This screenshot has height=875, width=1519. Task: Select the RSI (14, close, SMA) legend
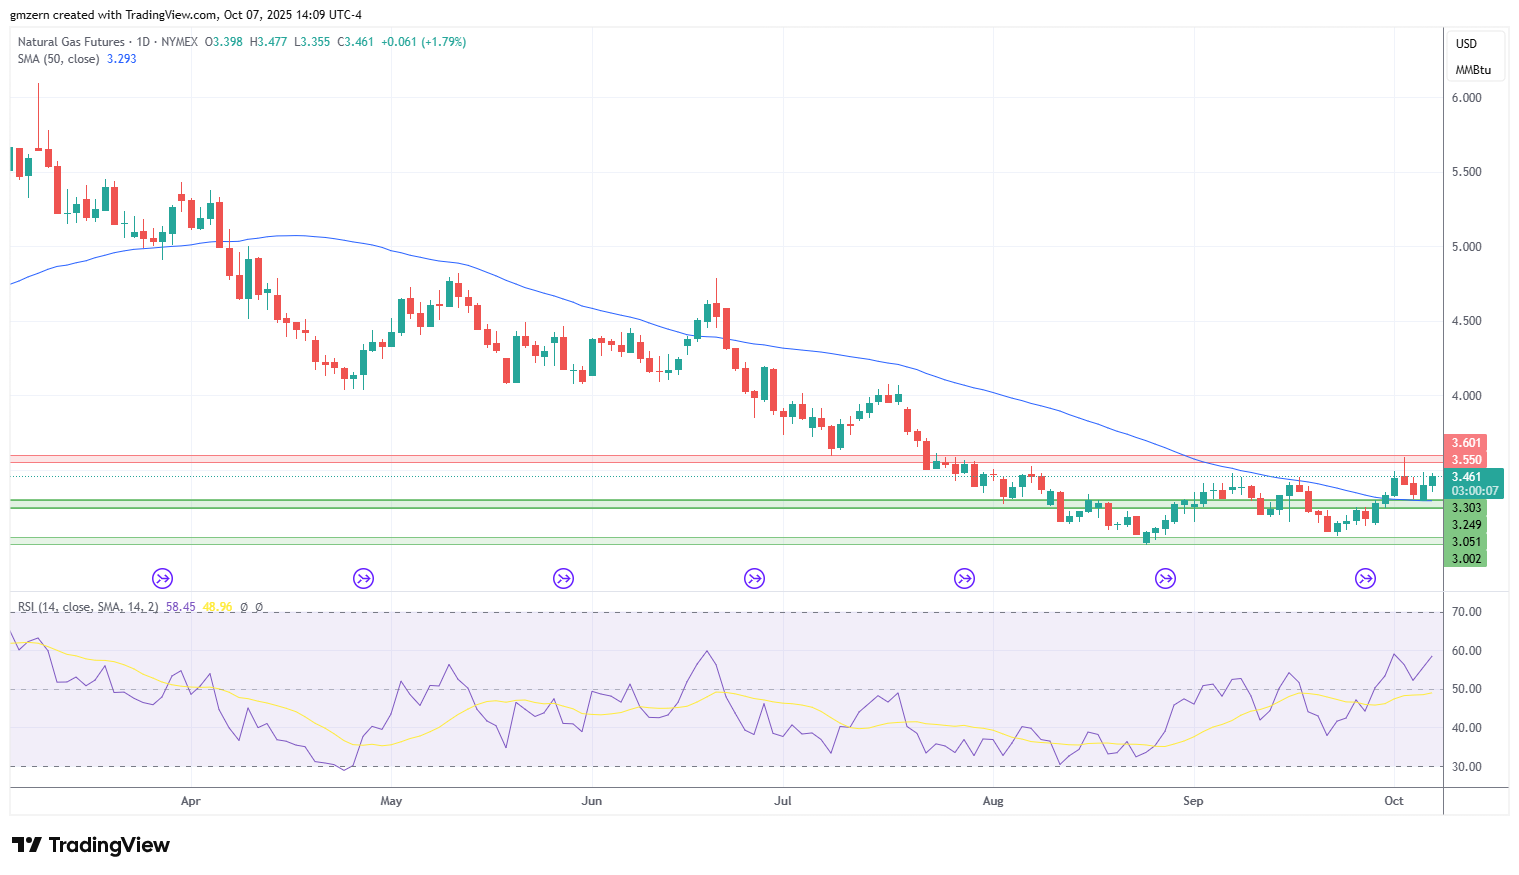coord(88,607)
